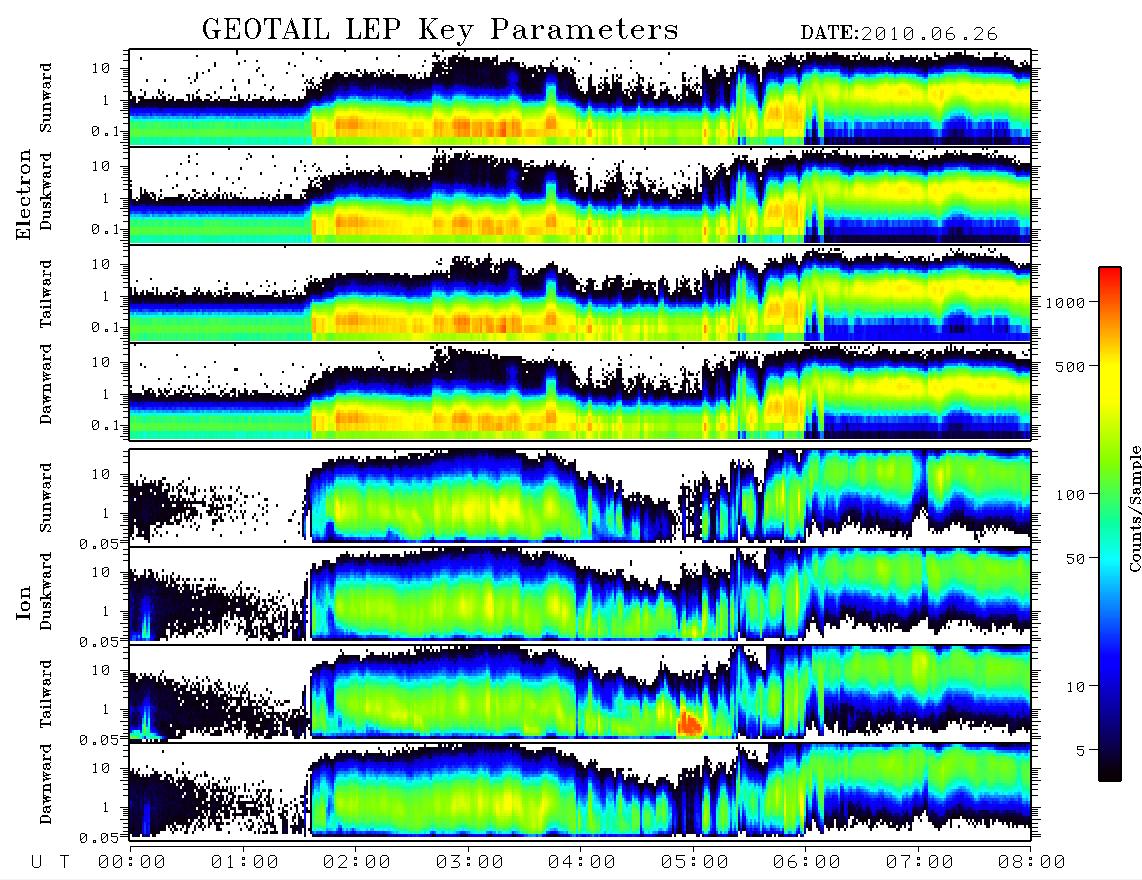This screenshot has width=1142, height=880.
Task: Click the '00:00' time axis label
Action: (x=132, y=862)
